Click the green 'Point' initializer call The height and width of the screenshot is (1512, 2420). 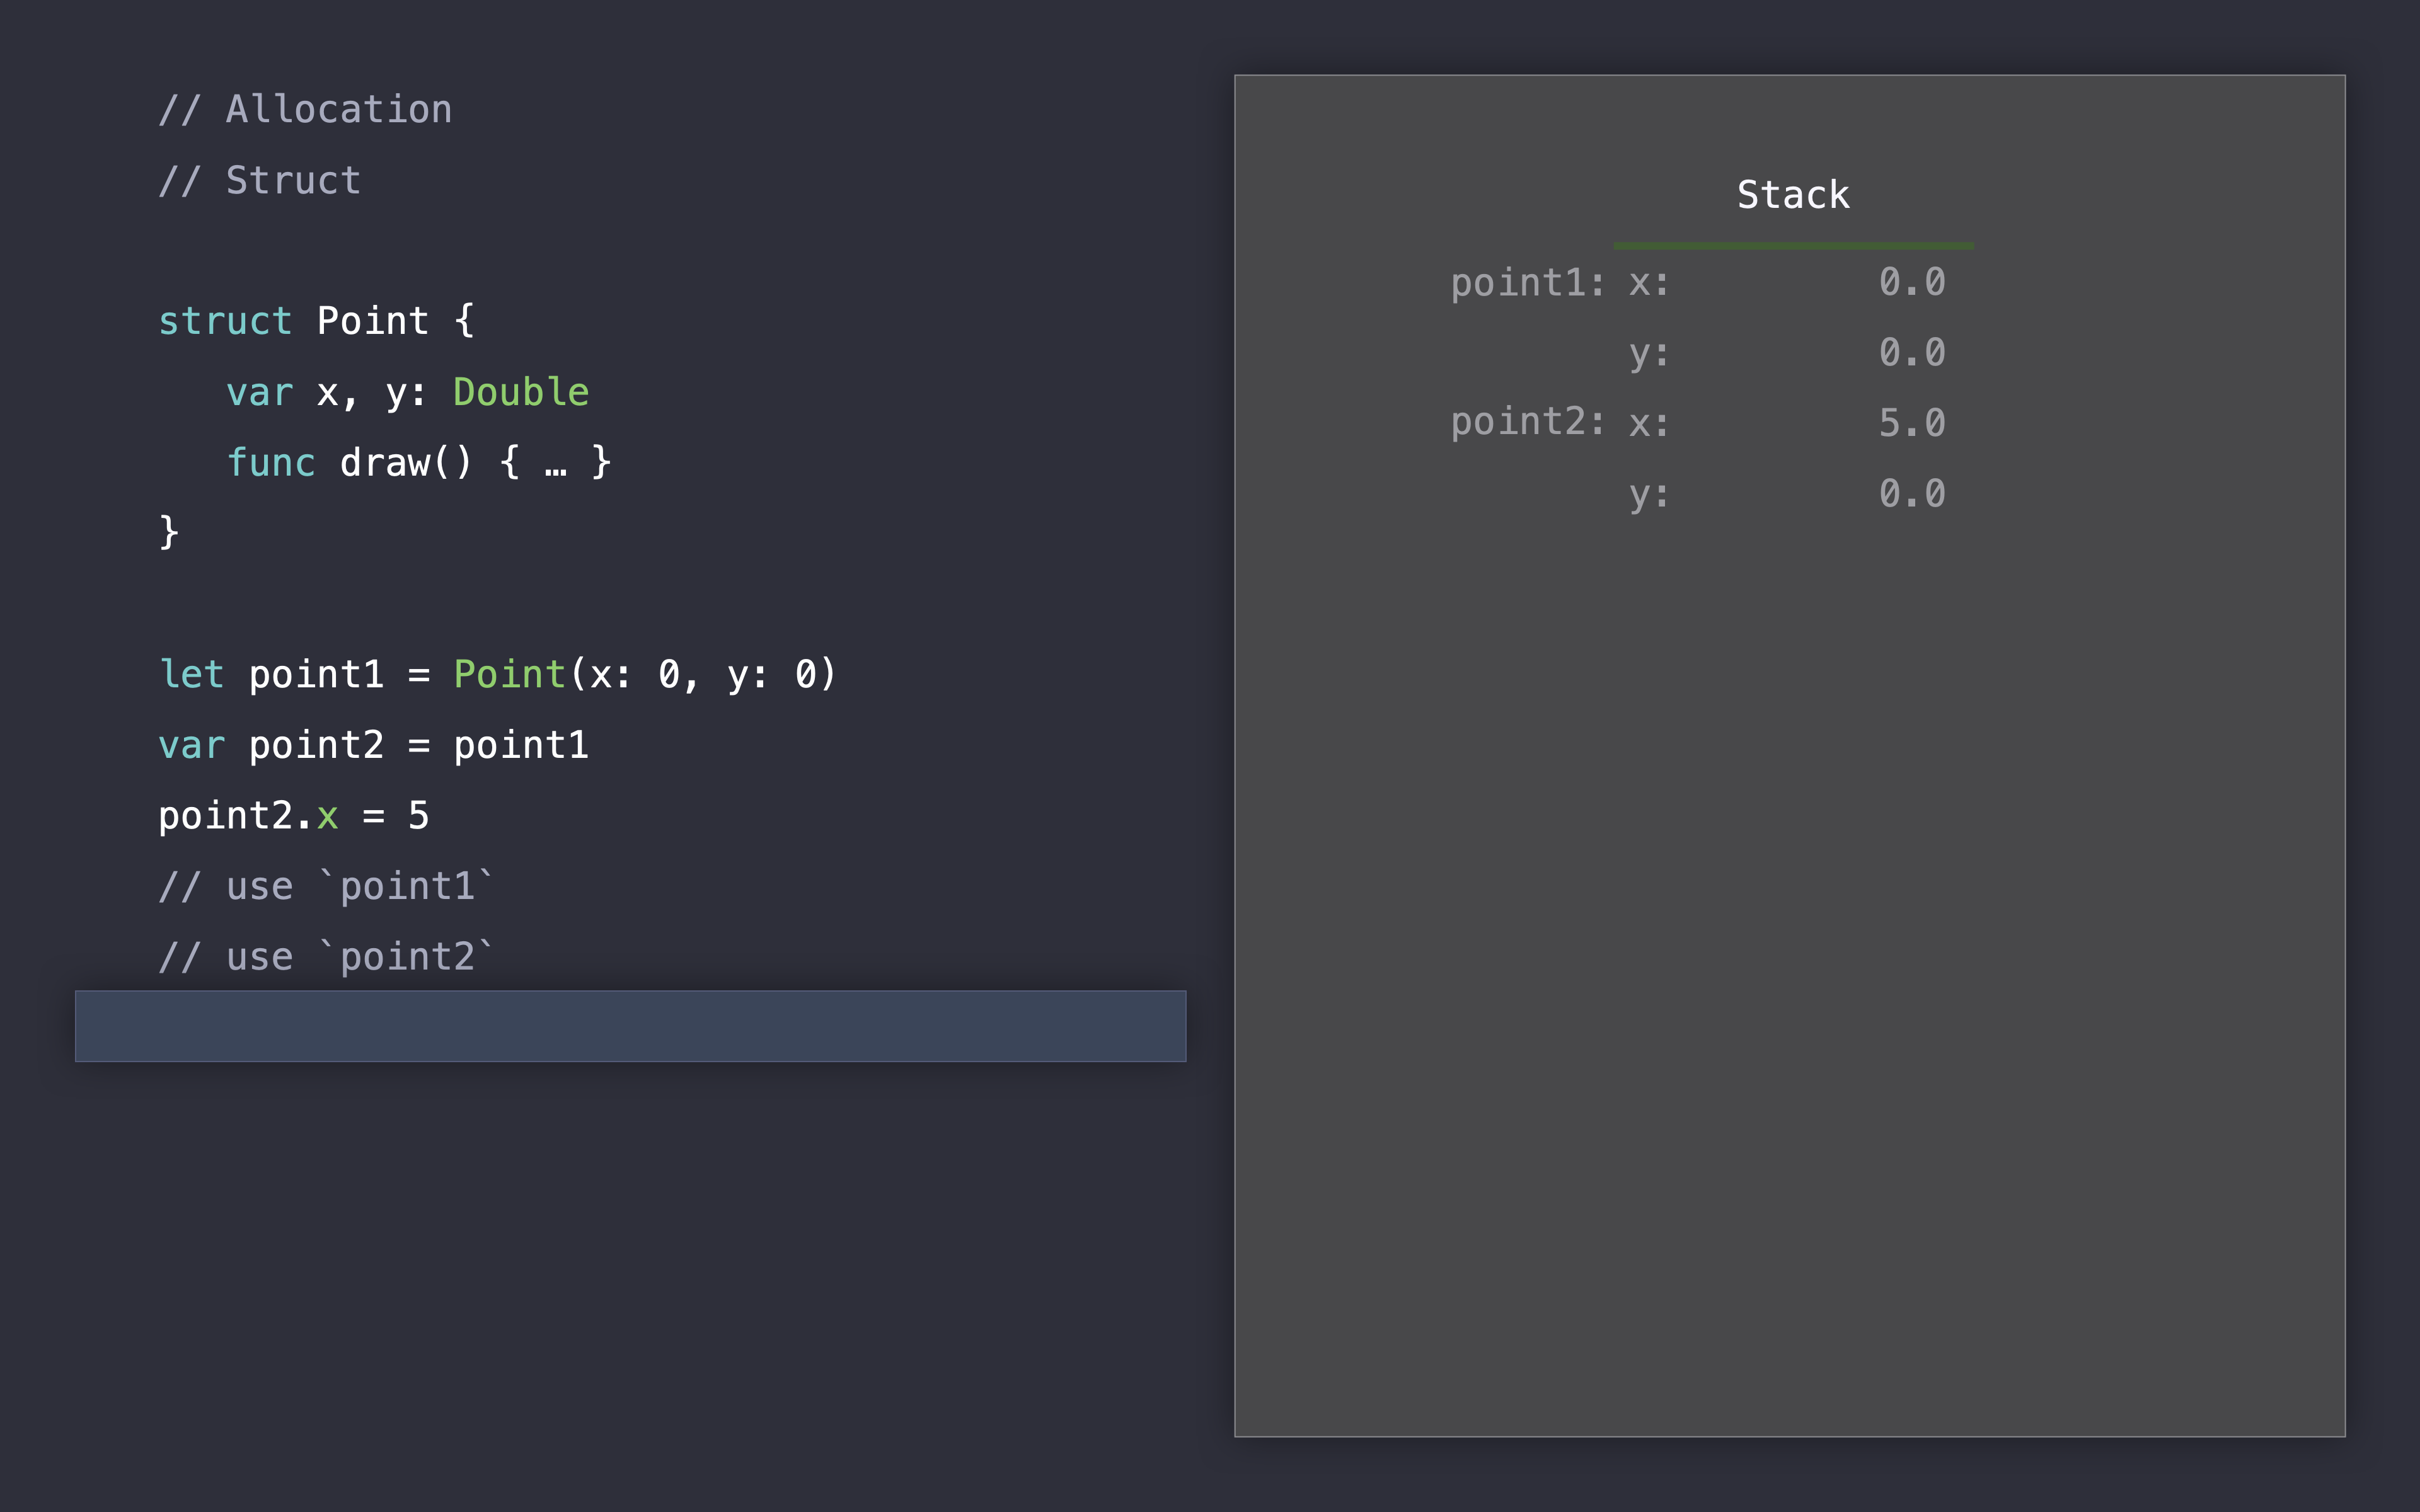click(x=509, y=674)
